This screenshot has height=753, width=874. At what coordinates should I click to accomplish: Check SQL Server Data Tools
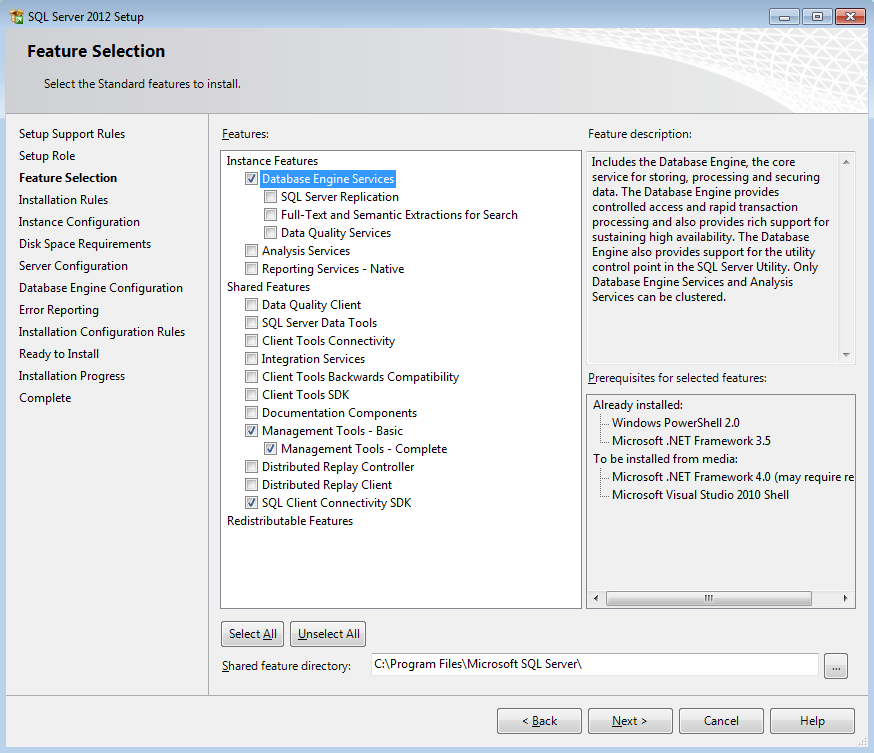click(x=251, y=323)
